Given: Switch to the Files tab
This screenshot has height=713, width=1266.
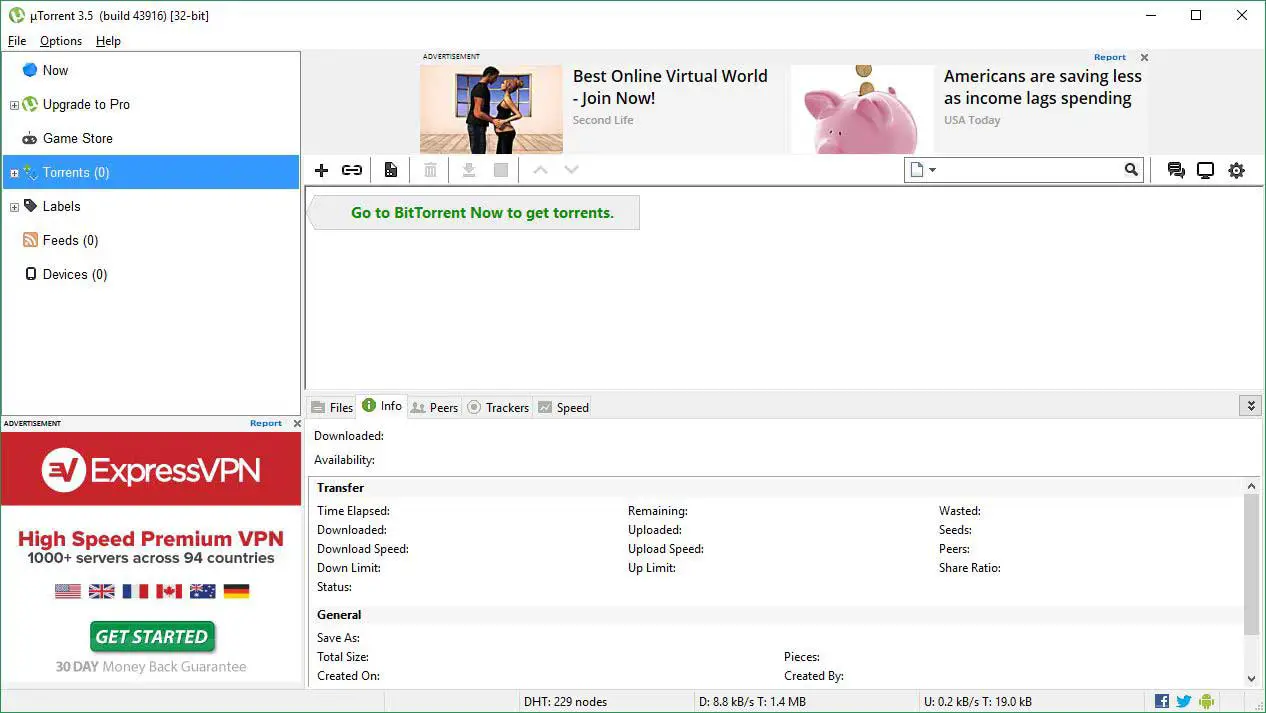Looking at the screenshot, I should click(x=332, y=407).
